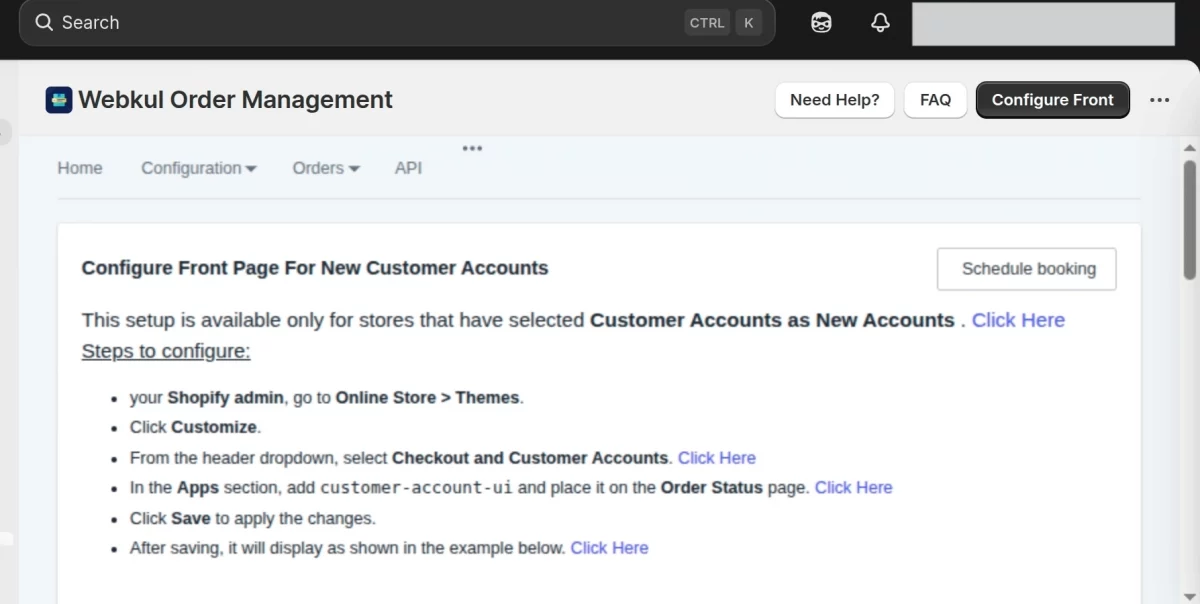Open the app header three-dot menu
This screenshot has width=1200, height=604.
coord(1159,100)
